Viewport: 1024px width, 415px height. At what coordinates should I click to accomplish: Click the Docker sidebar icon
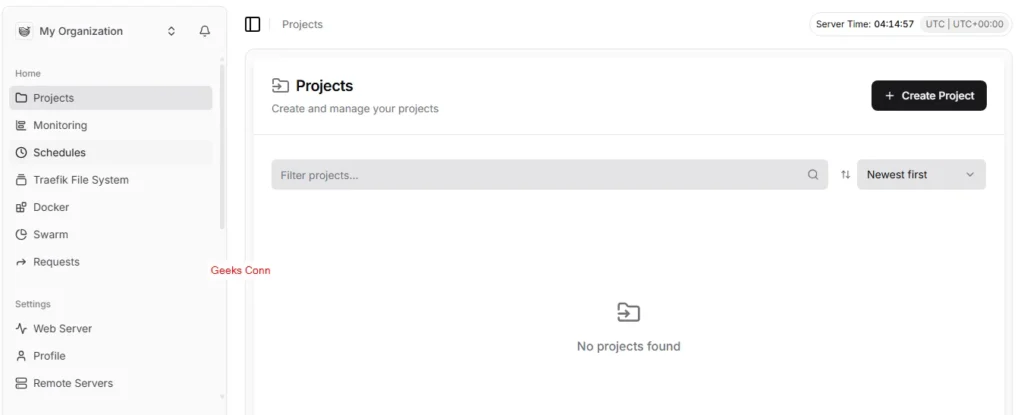[x=21, y=207]
